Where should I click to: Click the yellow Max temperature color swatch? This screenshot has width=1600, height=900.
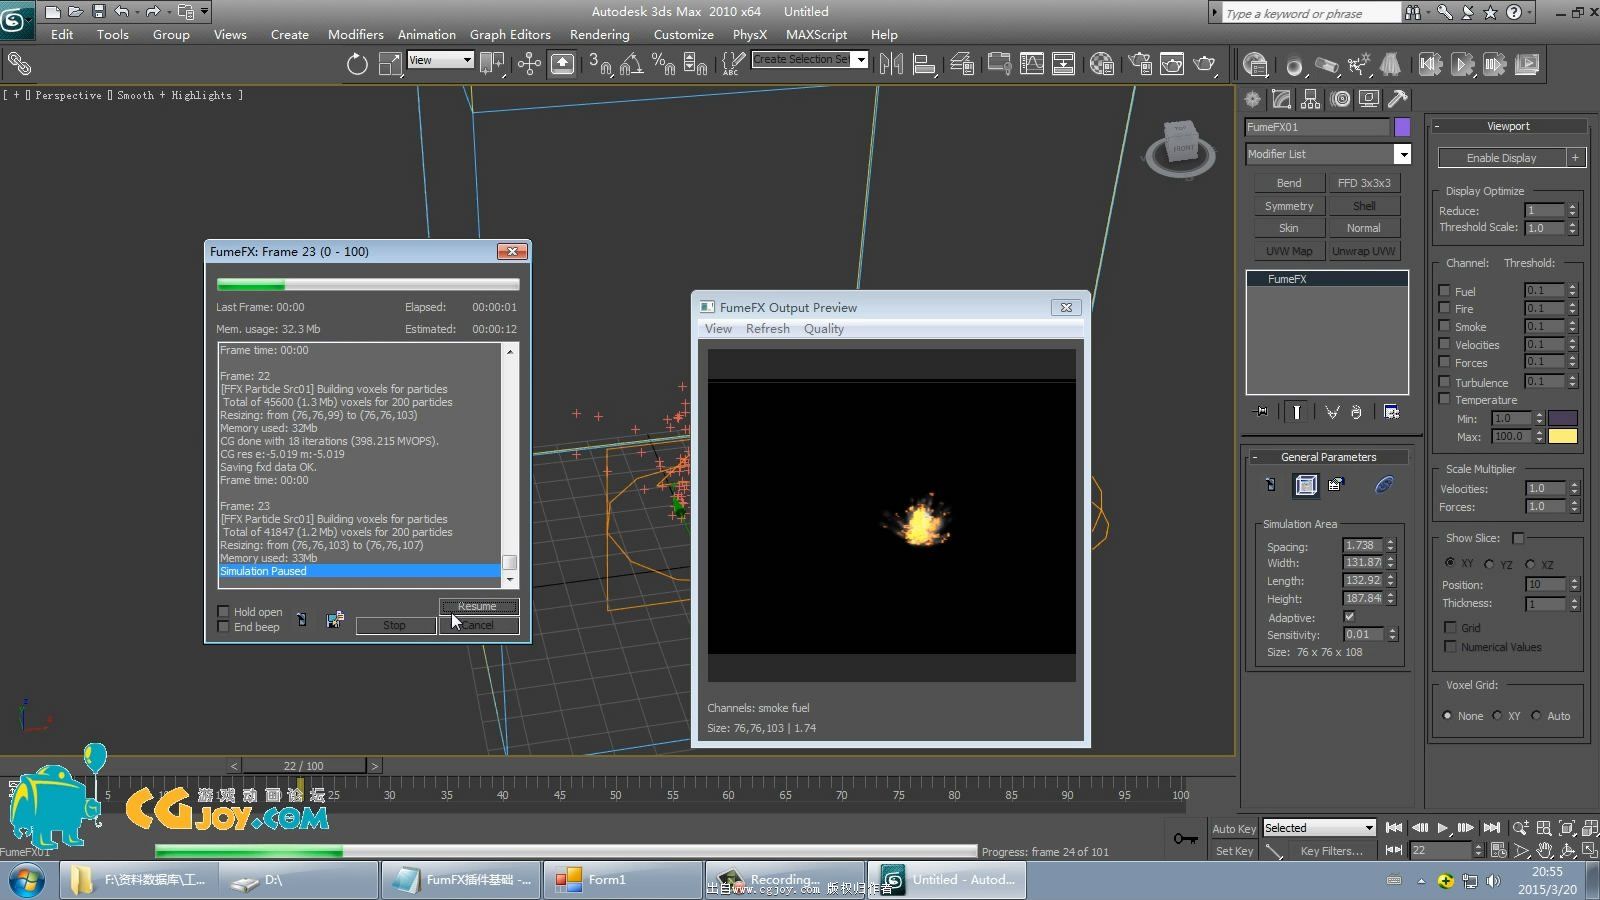point(1562,436)
